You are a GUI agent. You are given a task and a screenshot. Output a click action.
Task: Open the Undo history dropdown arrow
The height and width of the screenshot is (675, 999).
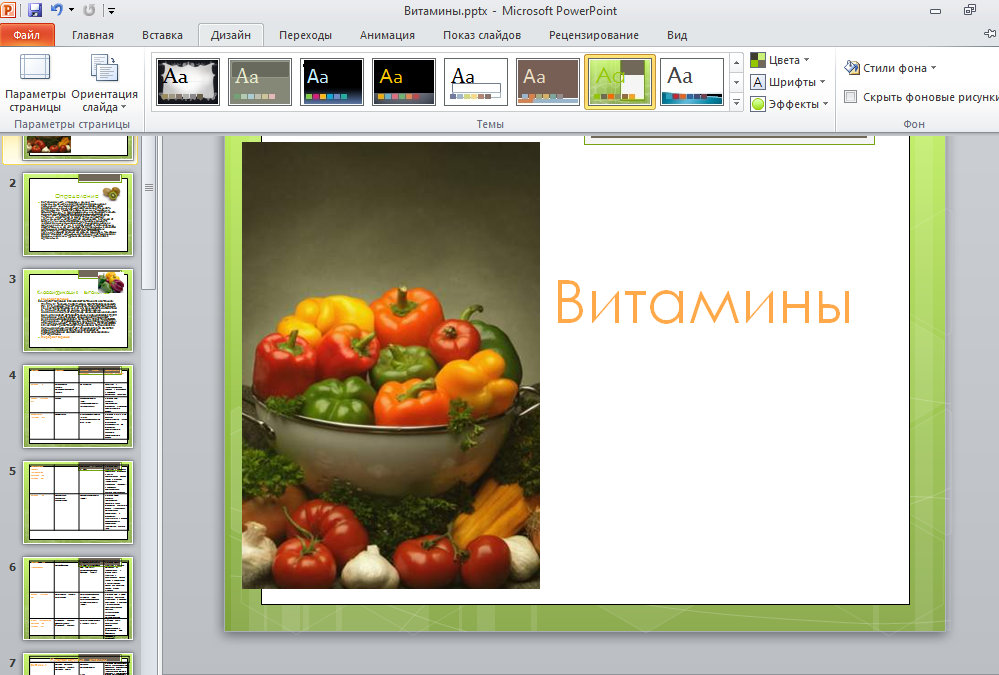pyautogui.click(x=71, y=10)
